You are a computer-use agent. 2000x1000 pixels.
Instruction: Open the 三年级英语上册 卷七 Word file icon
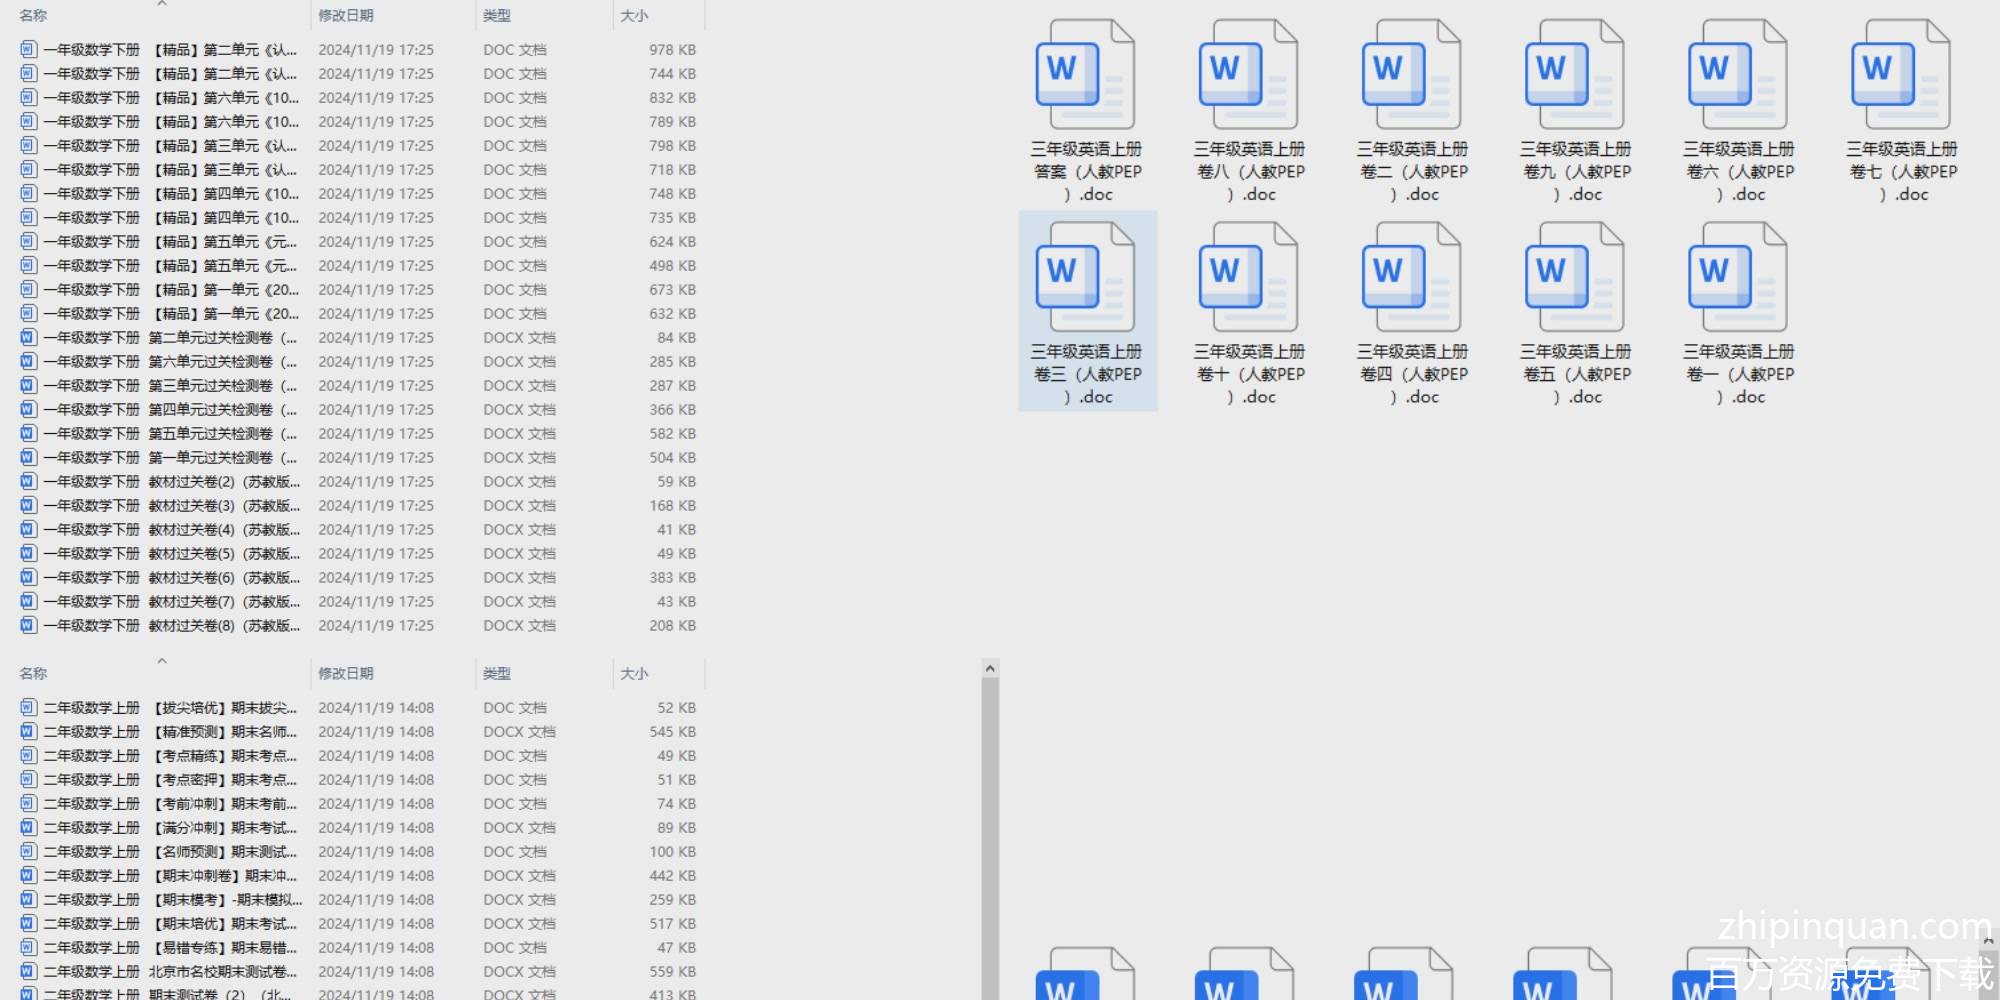[x=1901, y=76]
